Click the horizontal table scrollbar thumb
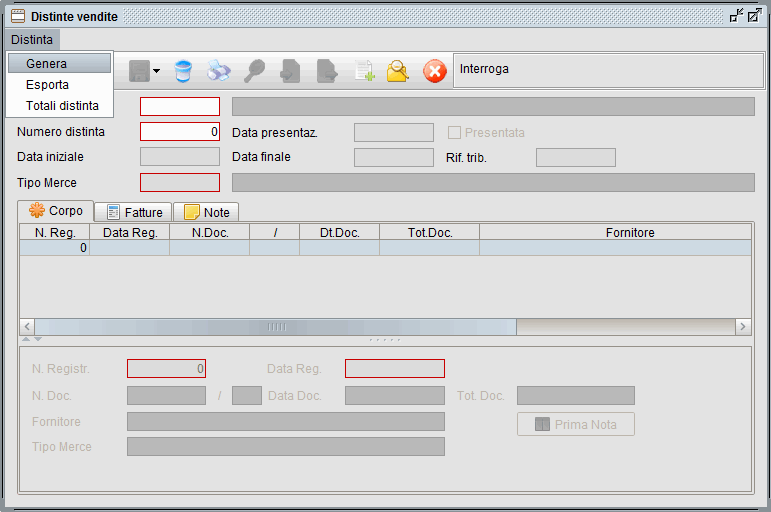Viewport: 771px width, 512px height. click(x=276, y=327)
